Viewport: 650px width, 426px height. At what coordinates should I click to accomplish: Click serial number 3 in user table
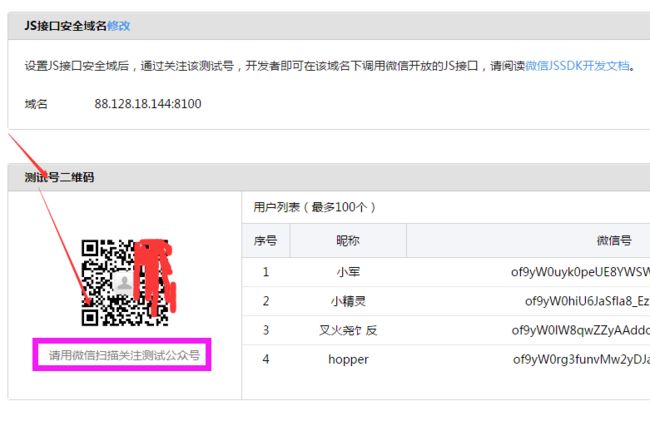click(x=266, y=330)
